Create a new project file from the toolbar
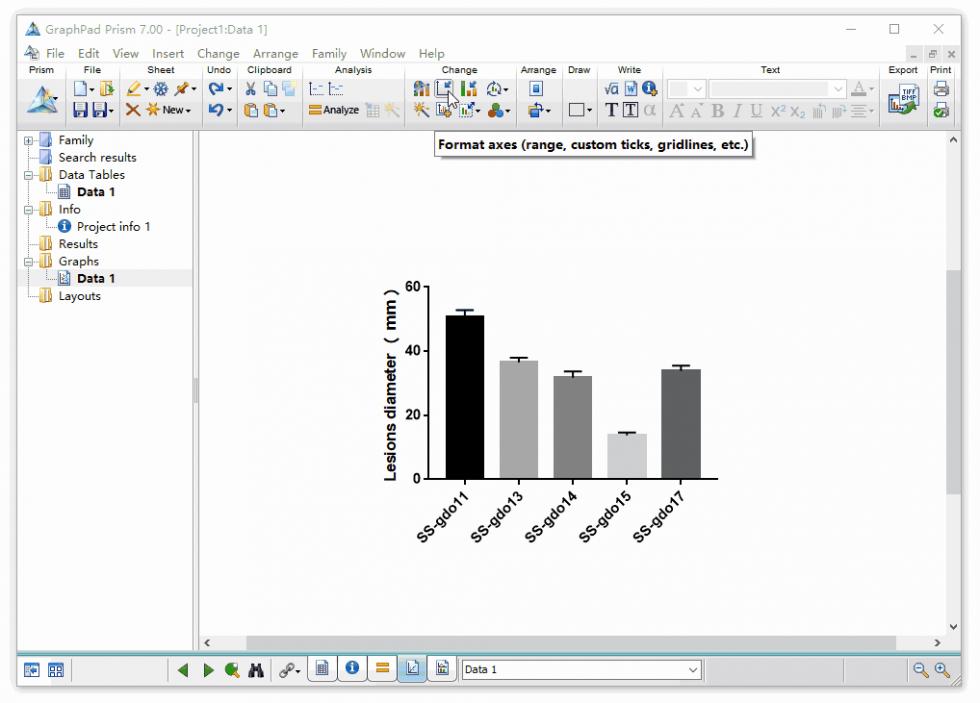 81,89
